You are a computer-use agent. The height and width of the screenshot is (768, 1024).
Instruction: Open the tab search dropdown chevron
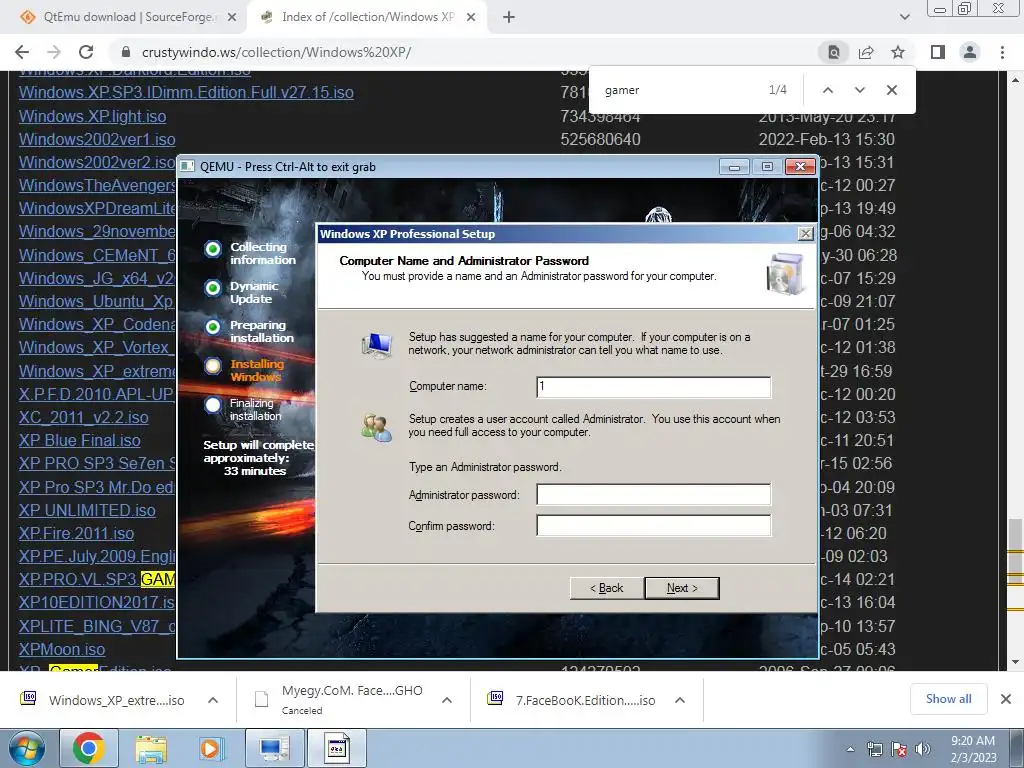tap(904, 17)
